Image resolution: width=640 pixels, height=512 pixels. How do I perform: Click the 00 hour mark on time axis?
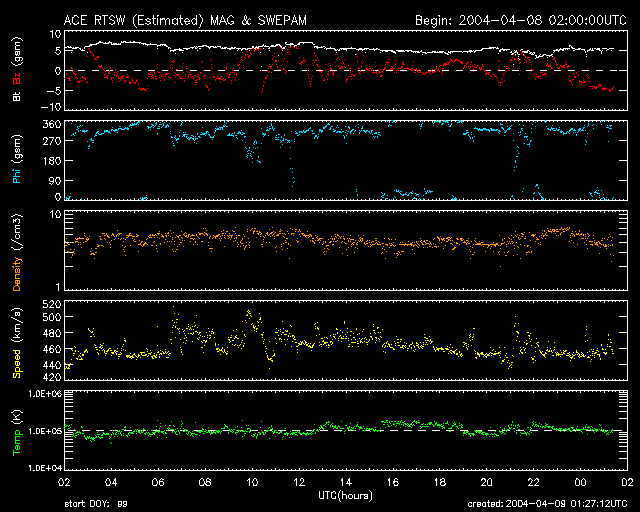[x=580, y=482]
